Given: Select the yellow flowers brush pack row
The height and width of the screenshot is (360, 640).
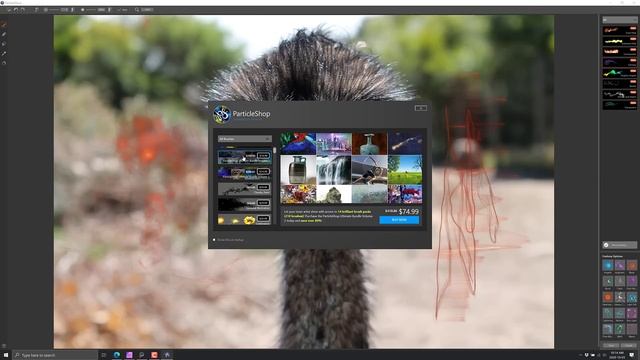Looking at the screenshot, I should (x=244, y=220).
